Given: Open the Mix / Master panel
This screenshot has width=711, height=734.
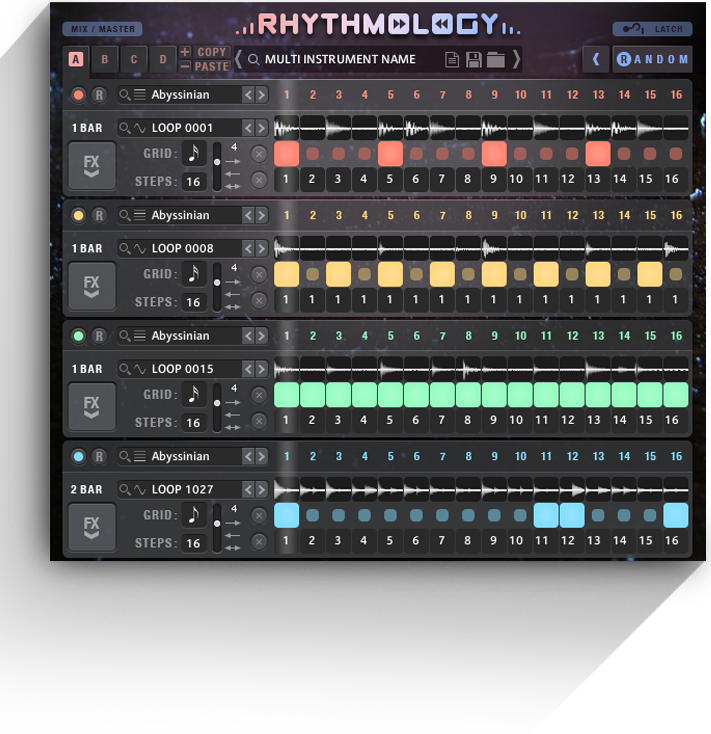Looking at the screenshot, I should pyautogui.click(x=102, y=29).
